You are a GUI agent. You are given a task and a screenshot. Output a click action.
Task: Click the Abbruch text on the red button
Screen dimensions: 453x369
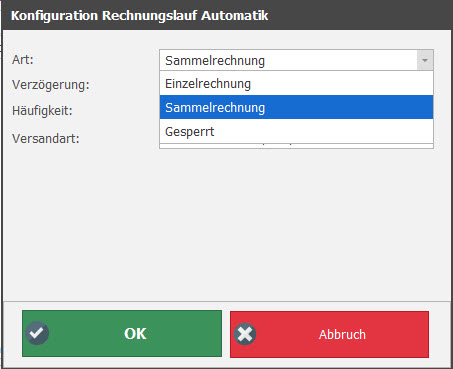tap(342, 334)
